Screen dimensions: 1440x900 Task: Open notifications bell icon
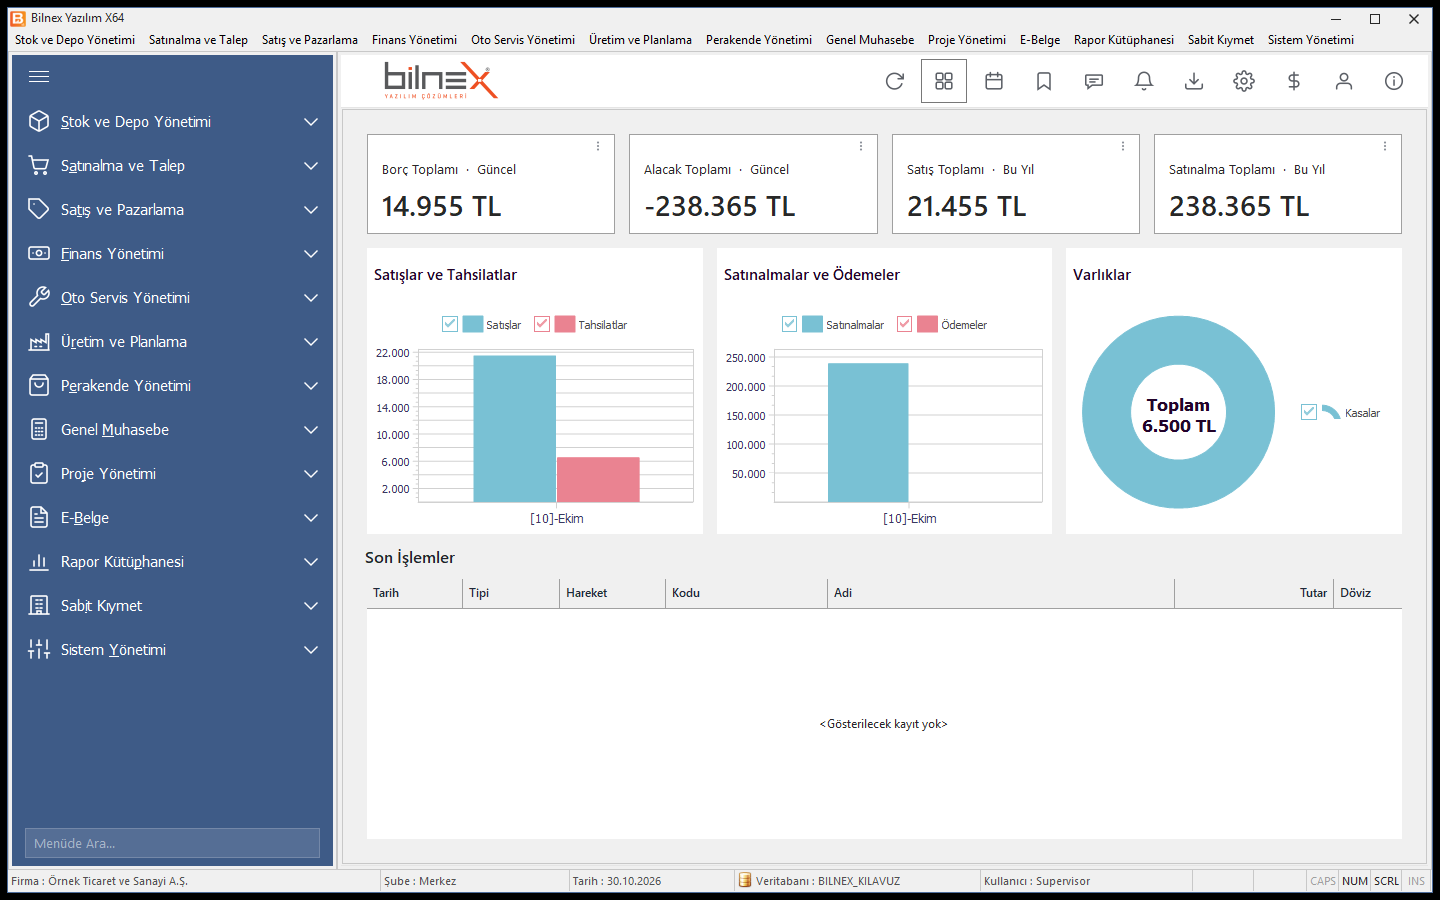click(1144, 81)
